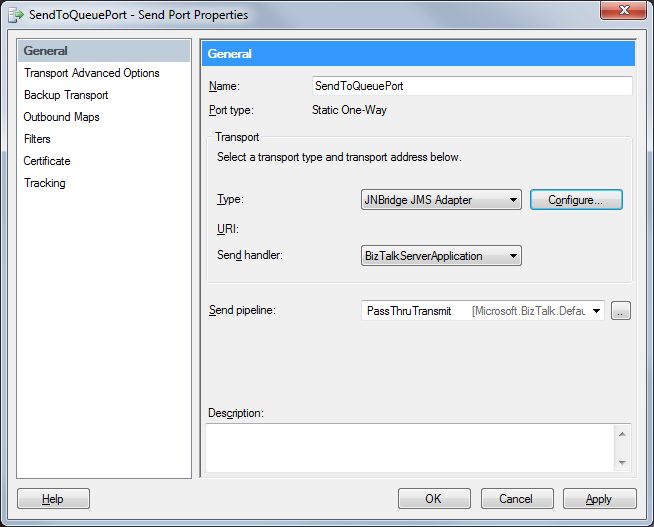The image size is (654, 527).
Task: Go to Outbound Maps page
Action: click(x=61, y=117)
